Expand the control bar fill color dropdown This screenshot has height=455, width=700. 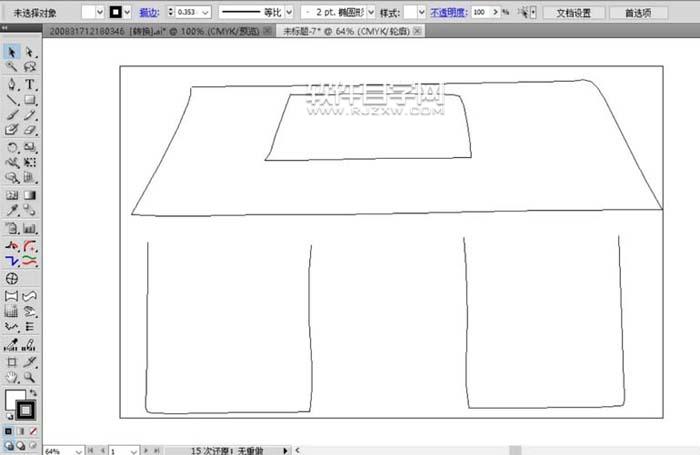coord(100,13)
